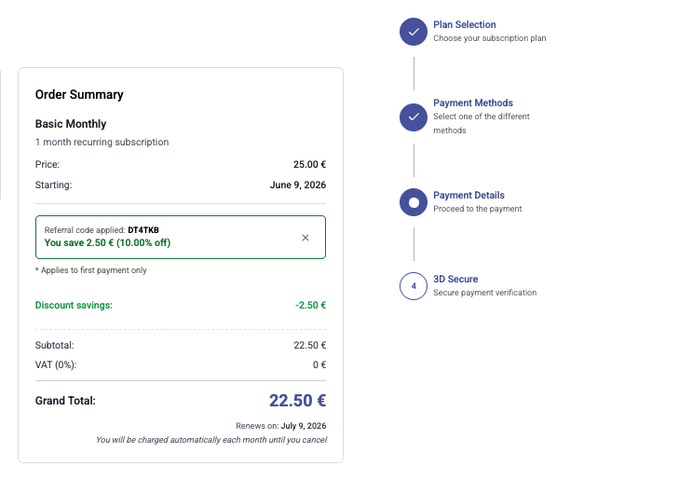The height and width of the screenshot is (480, 679).
Task: Remove the applied referral code DT4TKB
Action: [305, 237]
